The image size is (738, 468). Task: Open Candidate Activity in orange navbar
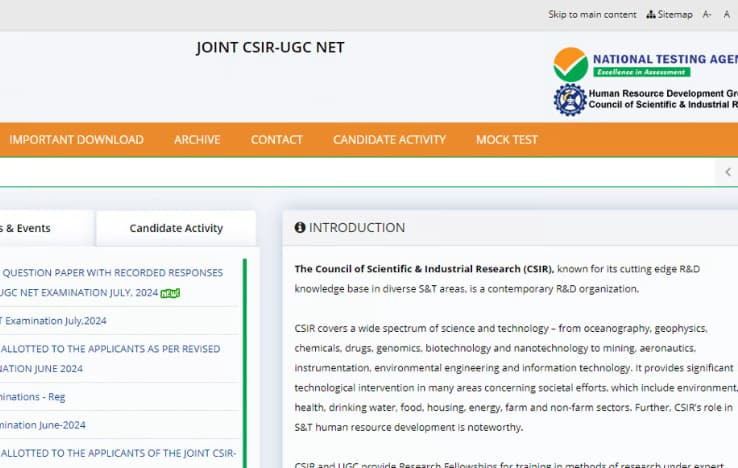click(389, 140)
